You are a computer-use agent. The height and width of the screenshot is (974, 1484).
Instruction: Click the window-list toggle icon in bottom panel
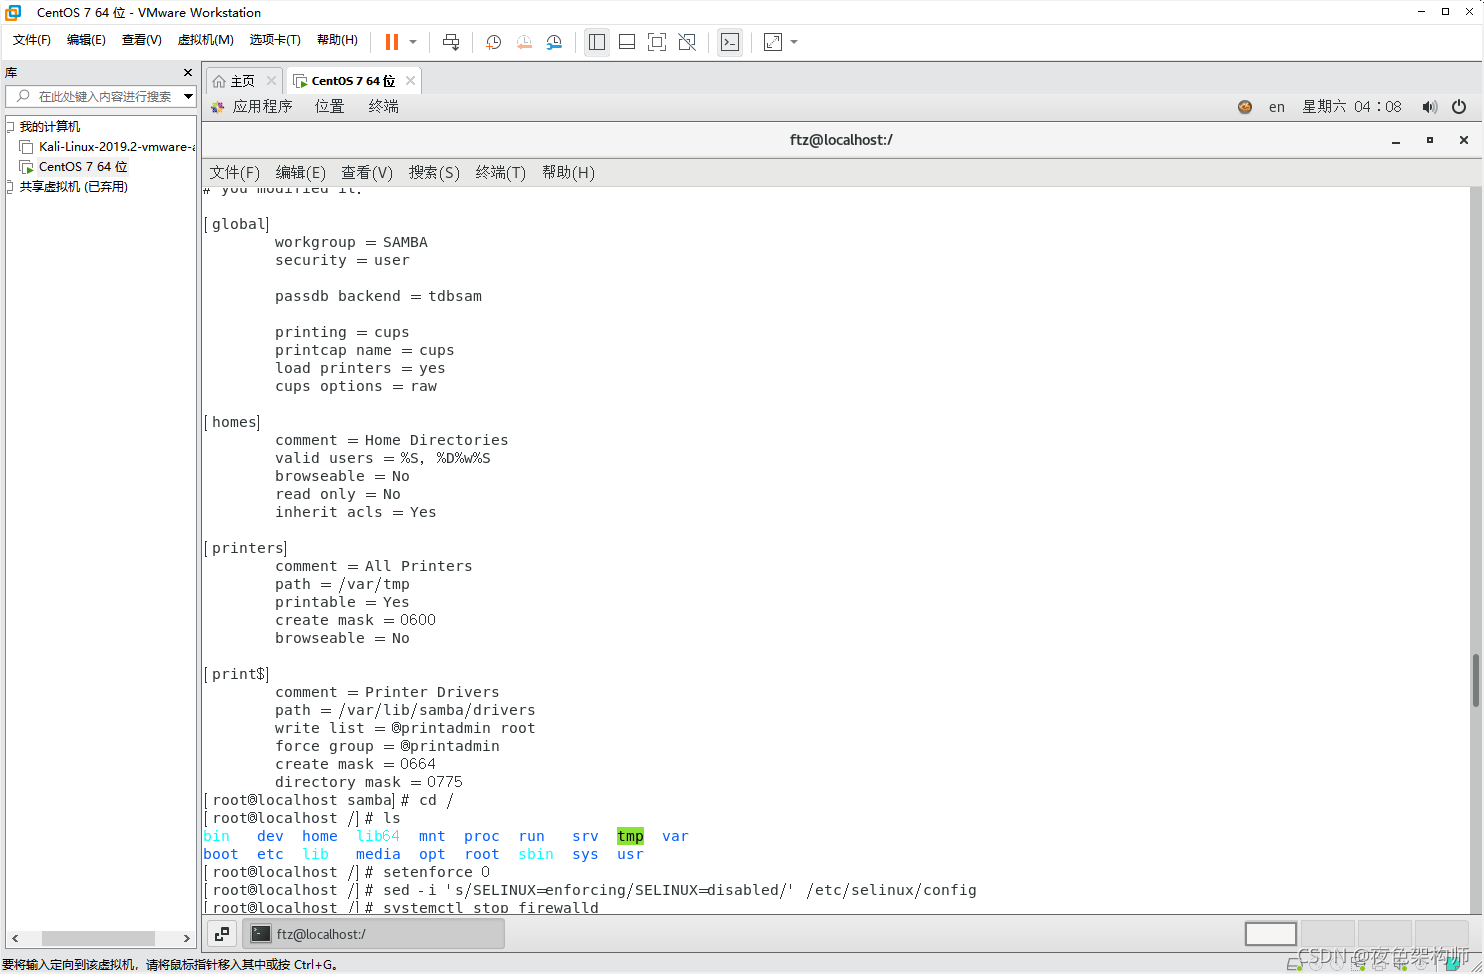pos(222,934)
